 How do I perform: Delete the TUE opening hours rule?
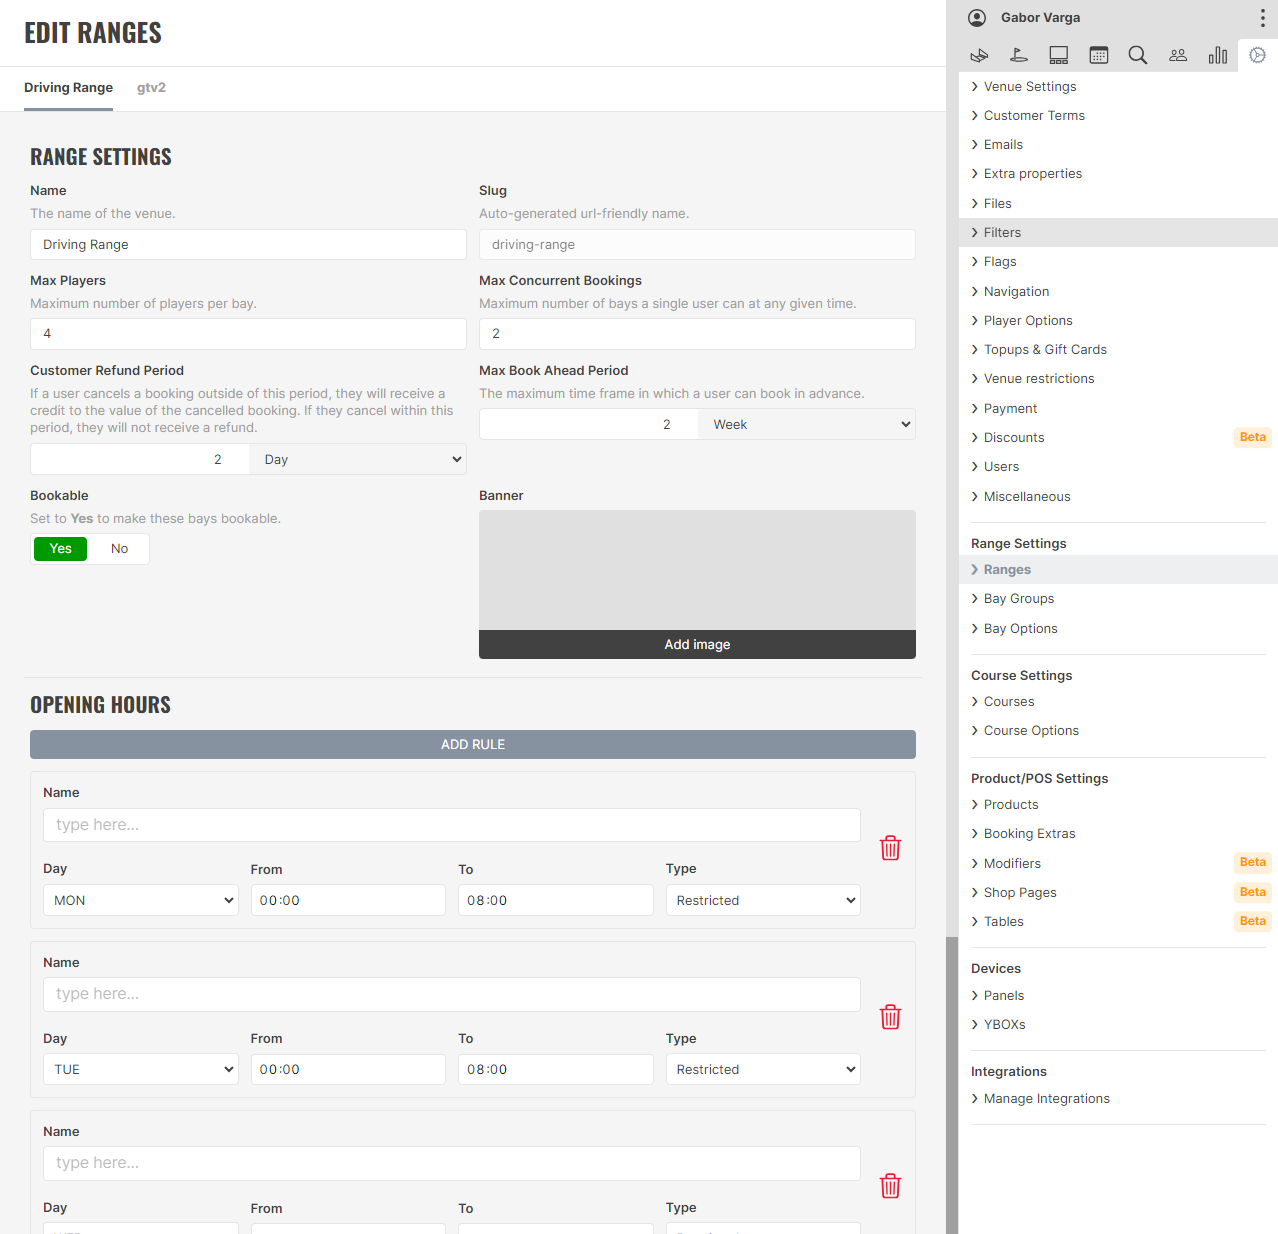pyautogui.click(x=890, y=1017)
